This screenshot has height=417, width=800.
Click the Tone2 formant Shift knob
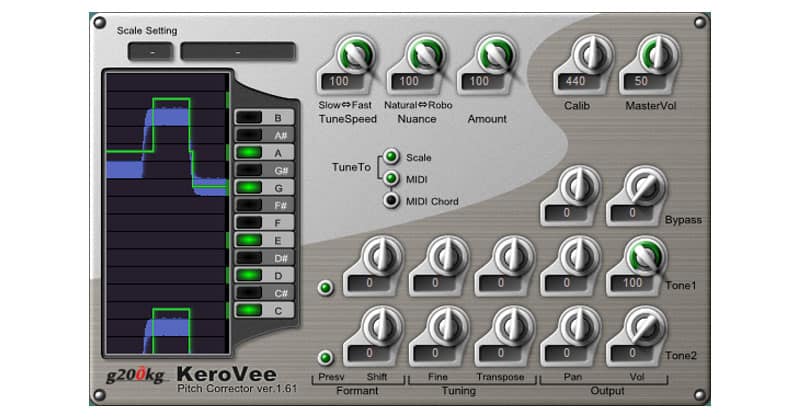(x=382, y=326)
